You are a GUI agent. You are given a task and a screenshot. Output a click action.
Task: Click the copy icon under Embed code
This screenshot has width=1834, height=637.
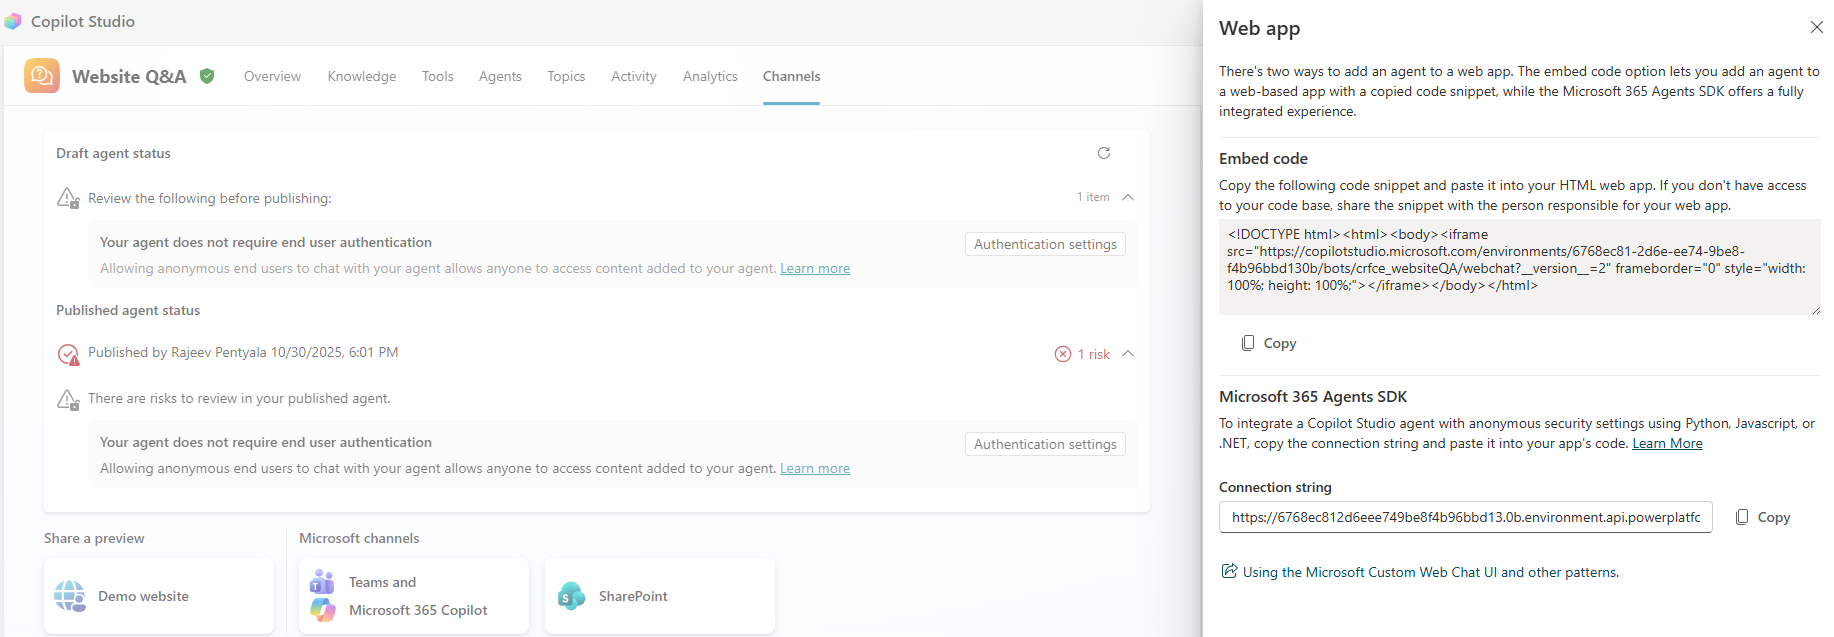tap(1248, 343)
